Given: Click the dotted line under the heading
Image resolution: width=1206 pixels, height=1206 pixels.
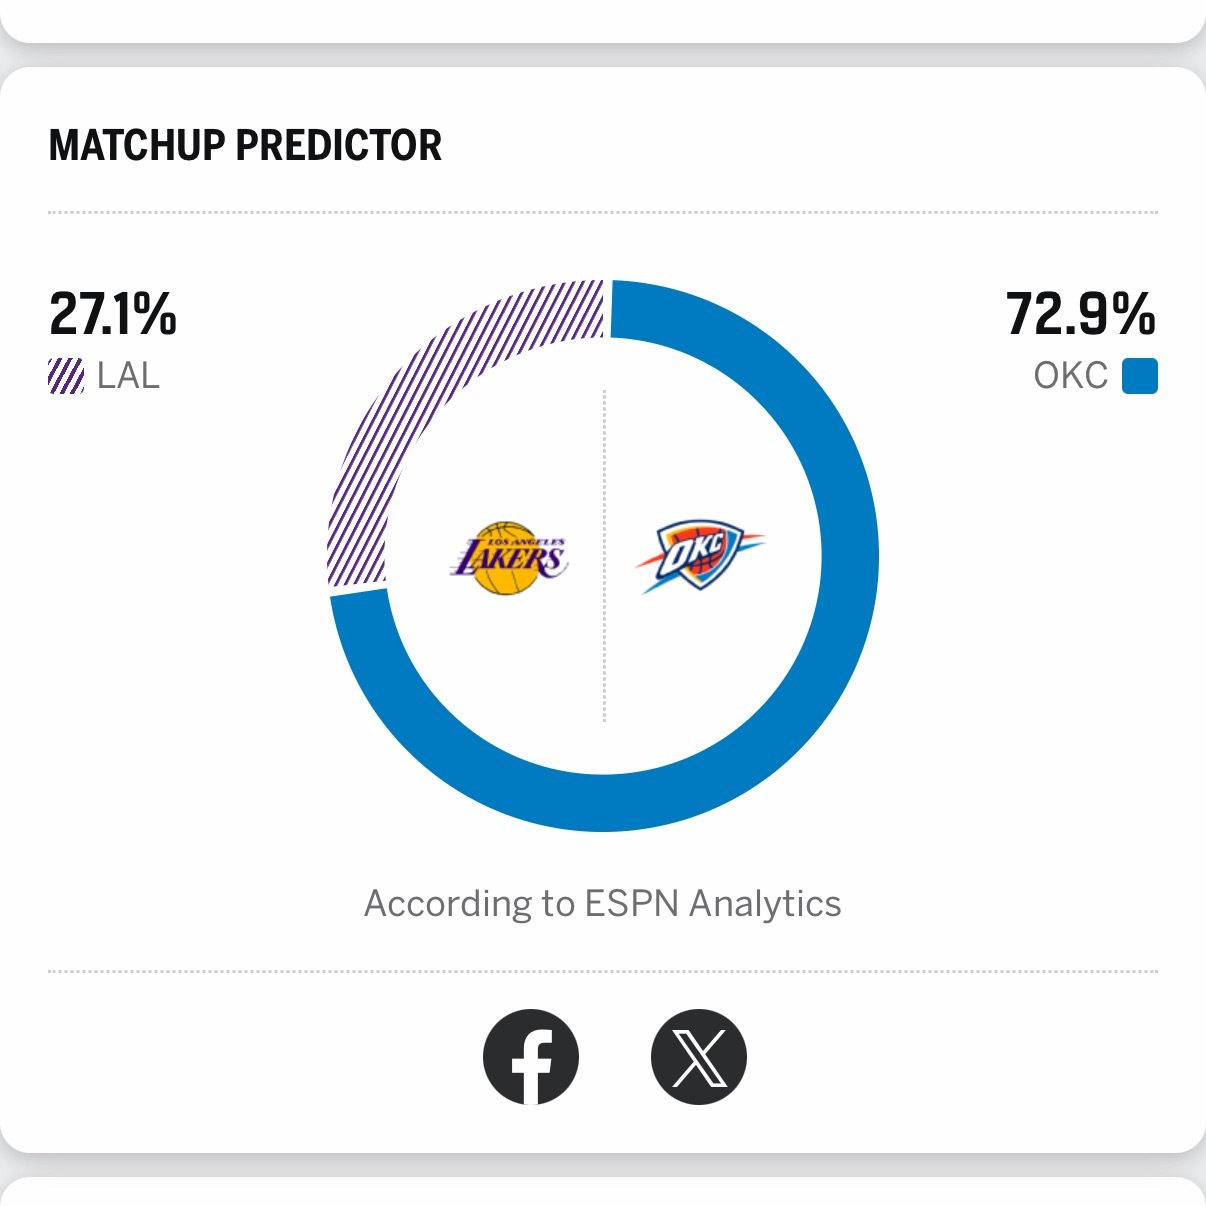Looking at the screenshot, I should pos(603,213).
